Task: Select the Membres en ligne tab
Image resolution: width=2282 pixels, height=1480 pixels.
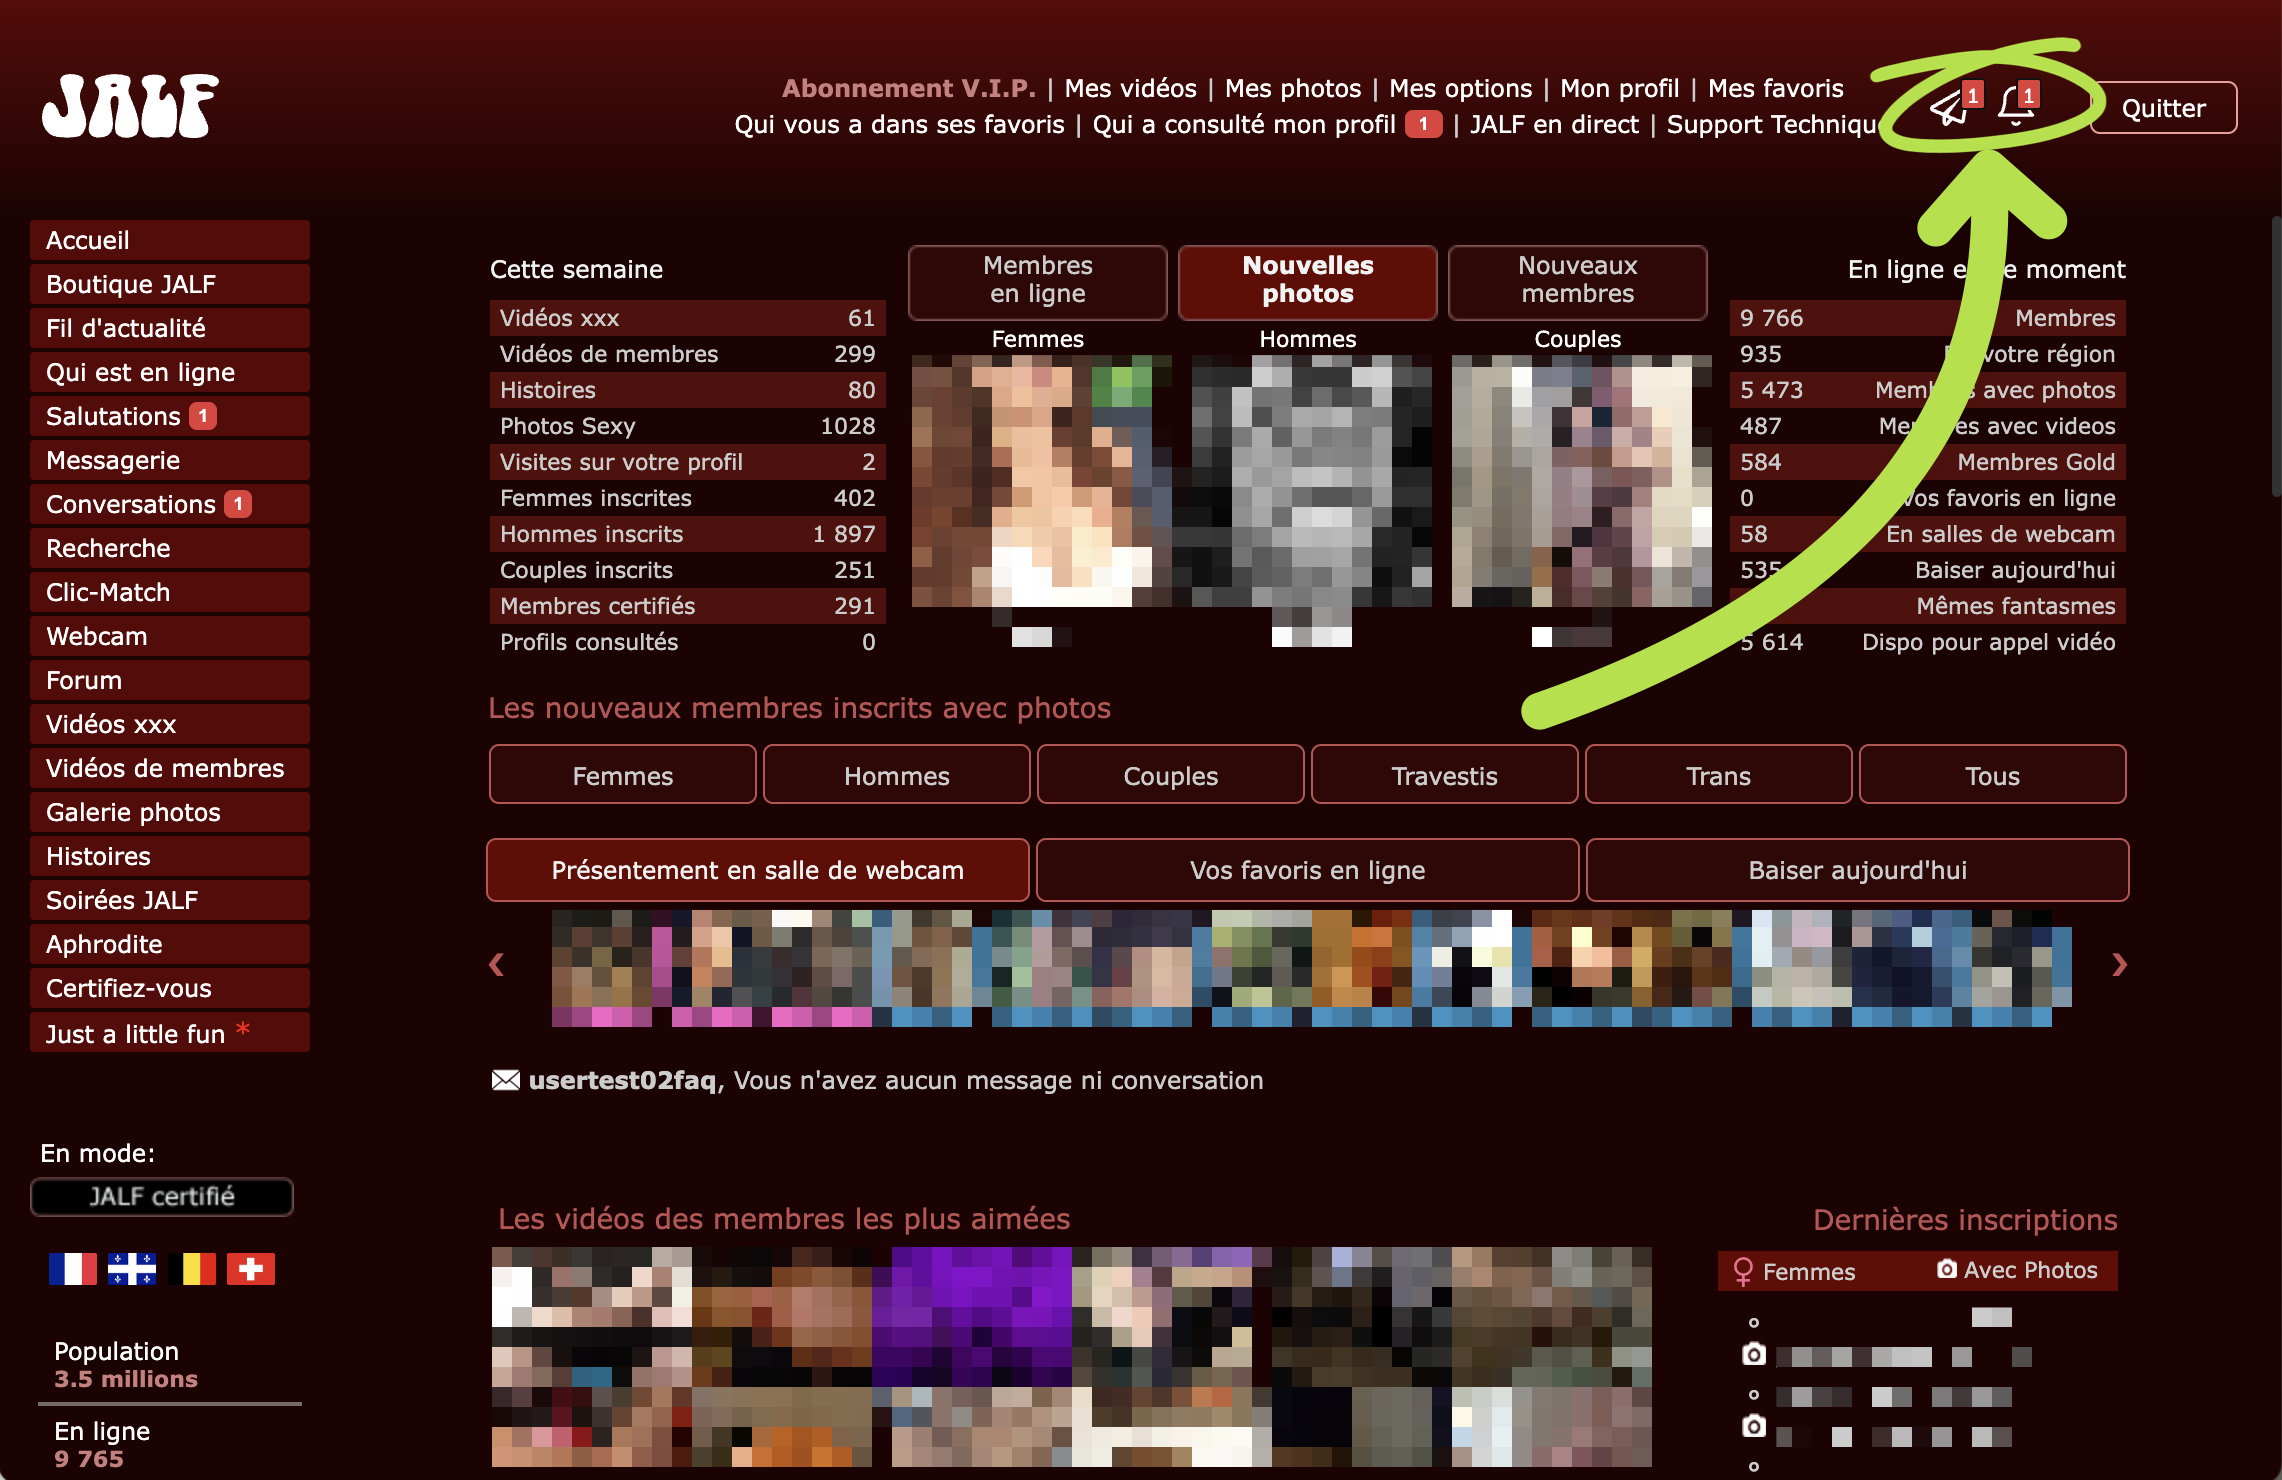Action: click(1037, 283)
